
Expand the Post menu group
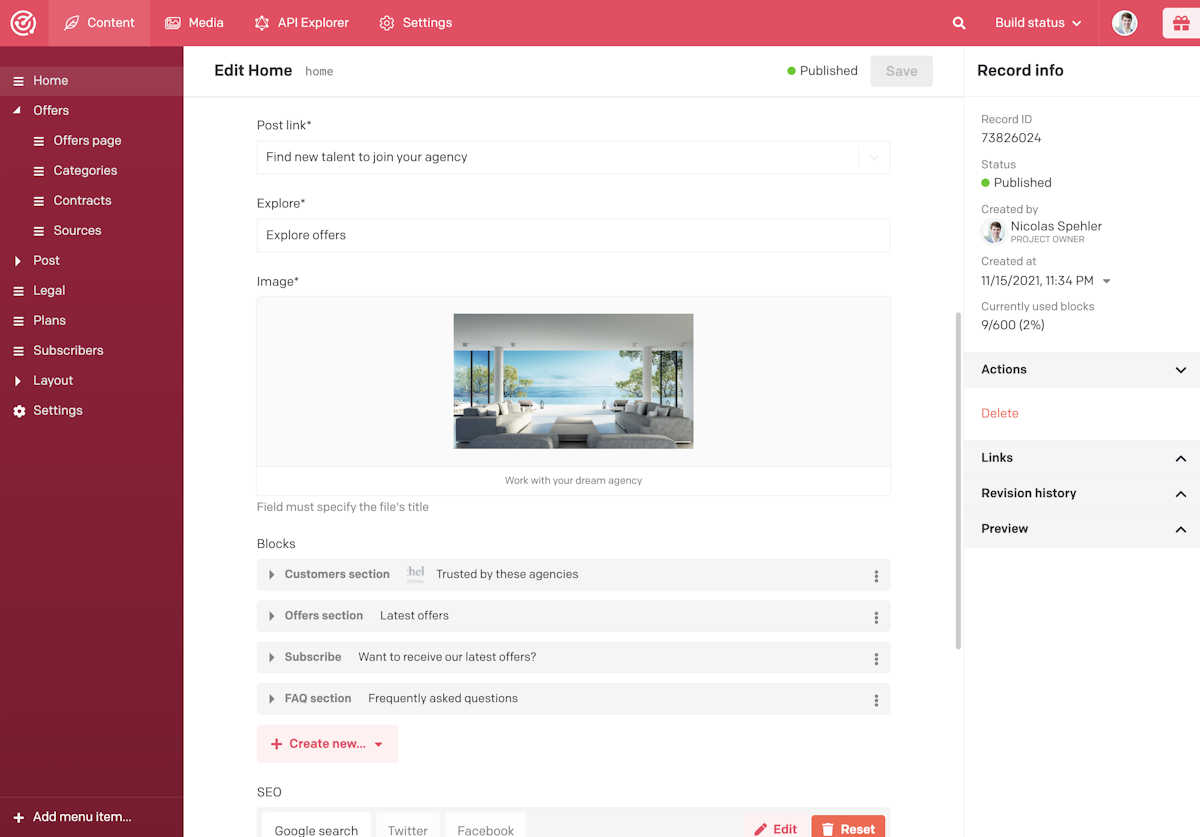tap(18, 261)
